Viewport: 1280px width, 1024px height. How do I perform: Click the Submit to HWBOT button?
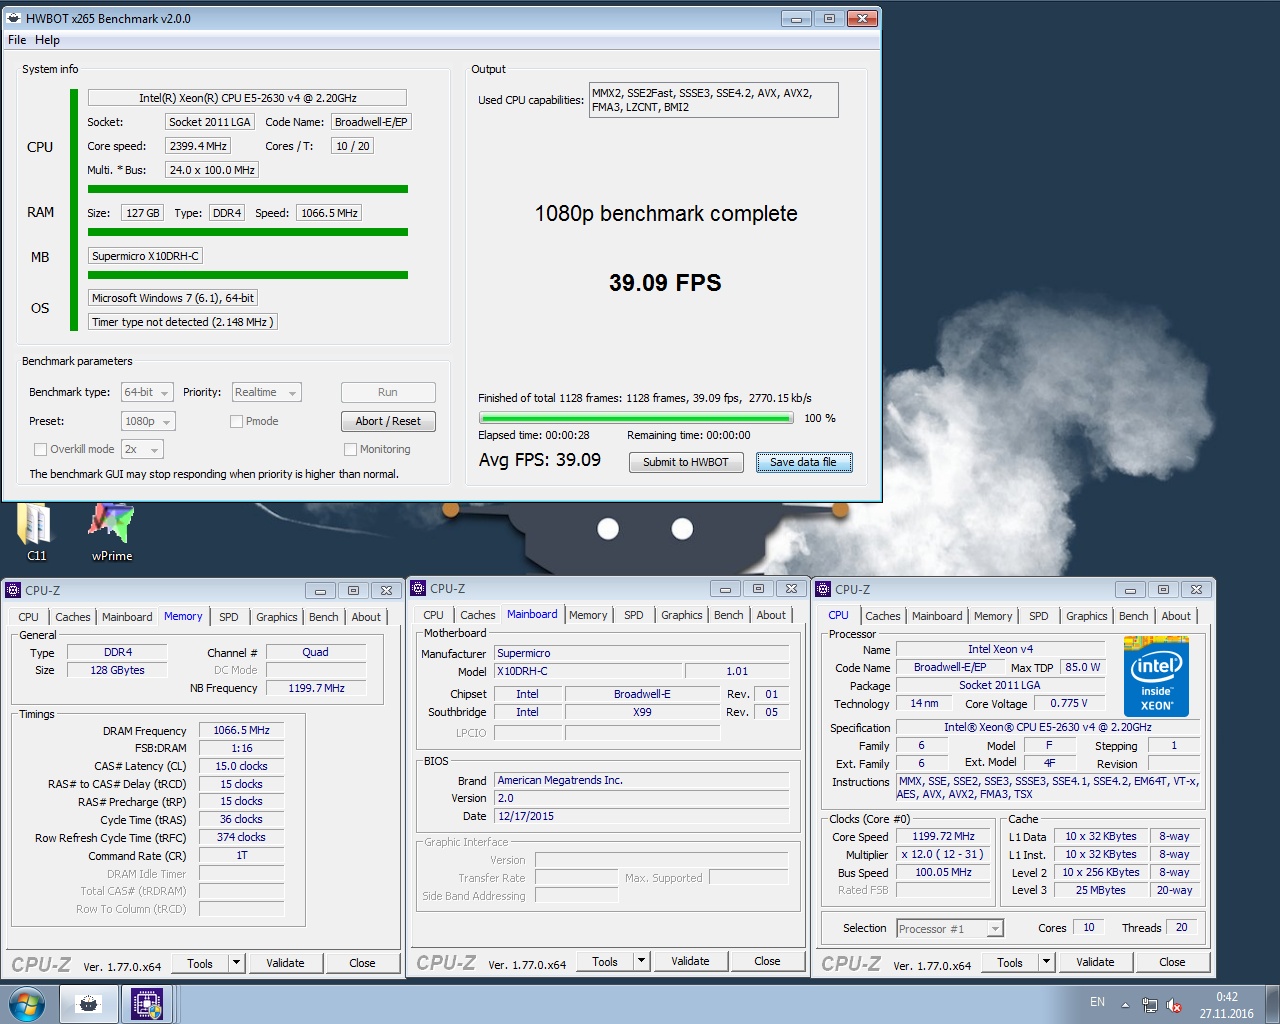tap(686, 462)
